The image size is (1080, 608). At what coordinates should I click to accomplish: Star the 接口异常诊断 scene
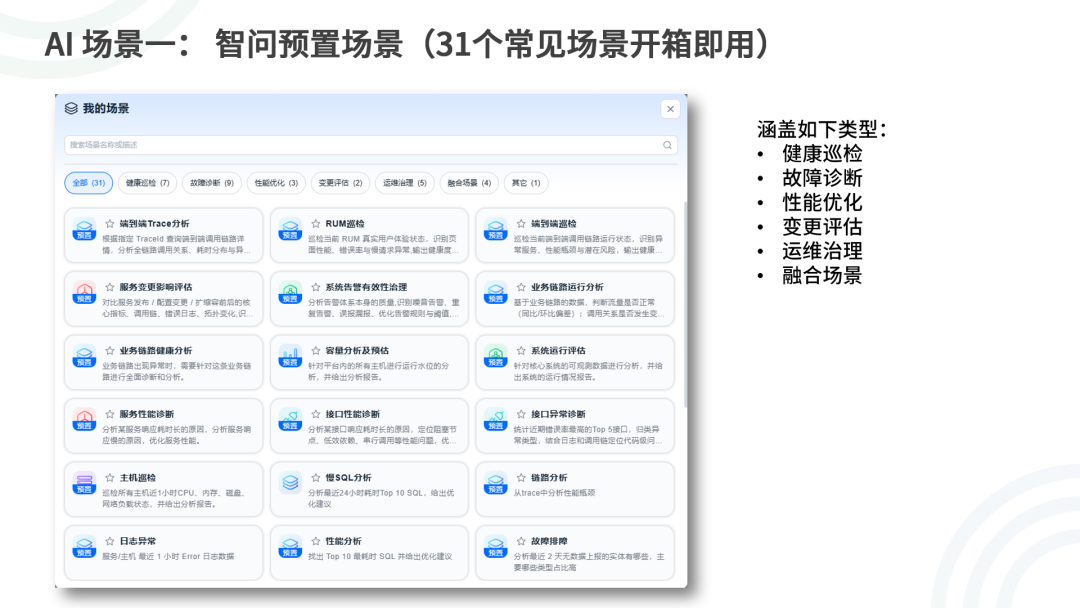pyautogui.click(x=521, y=414)
